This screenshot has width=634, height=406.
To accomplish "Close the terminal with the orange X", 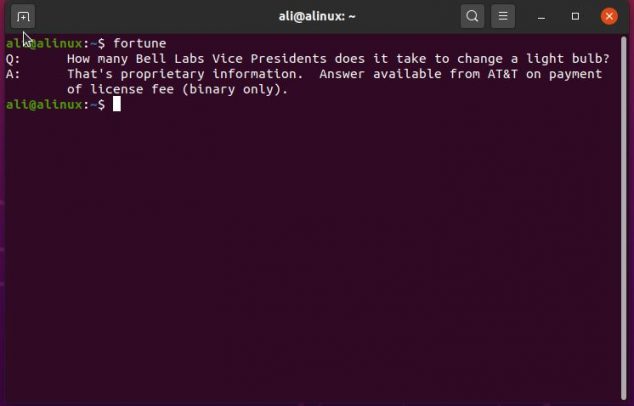I will (x=609, y=17).
